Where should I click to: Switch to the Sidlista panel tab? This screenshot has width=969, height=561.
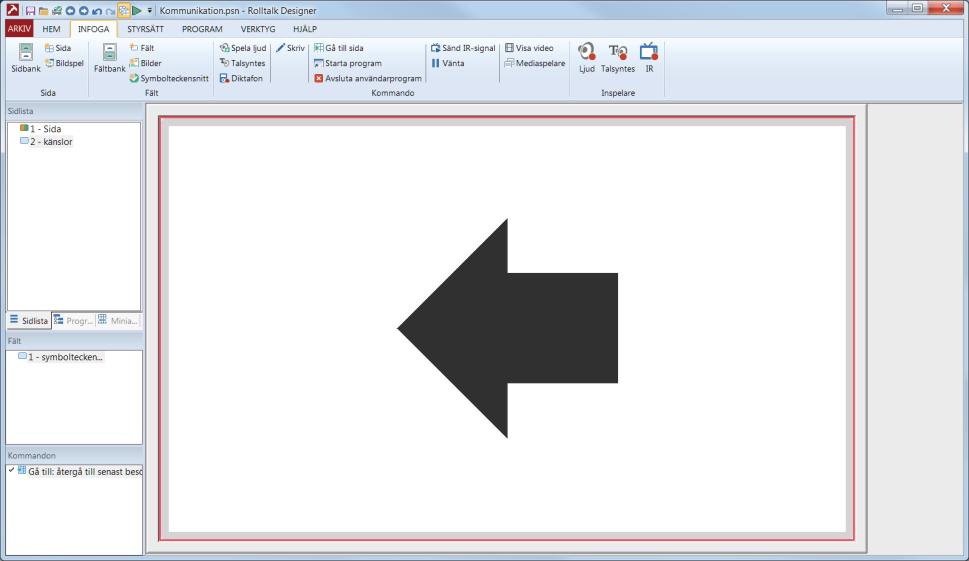(29, 320)
